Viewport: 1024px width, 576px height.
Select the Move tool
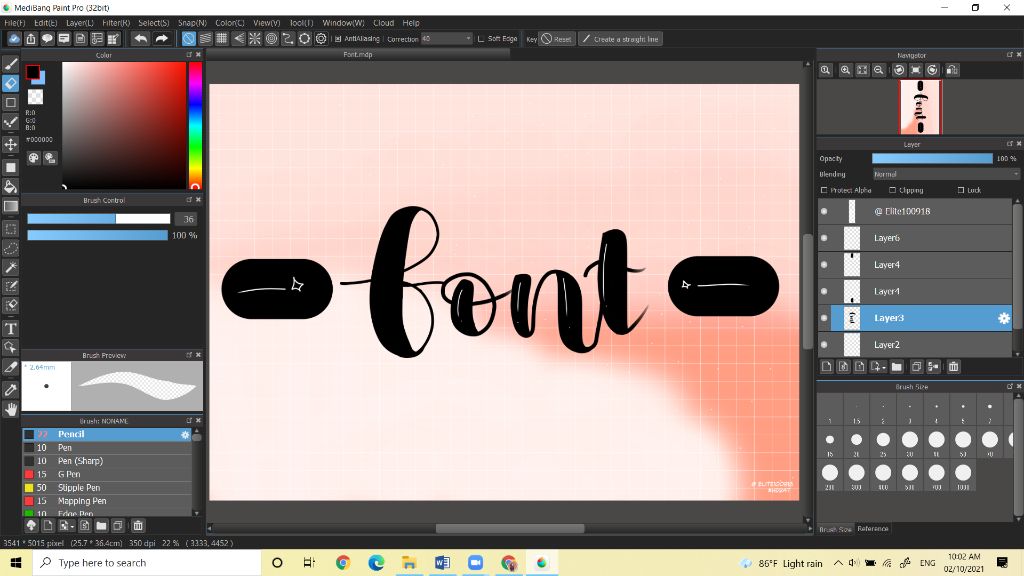click(10, 144)
